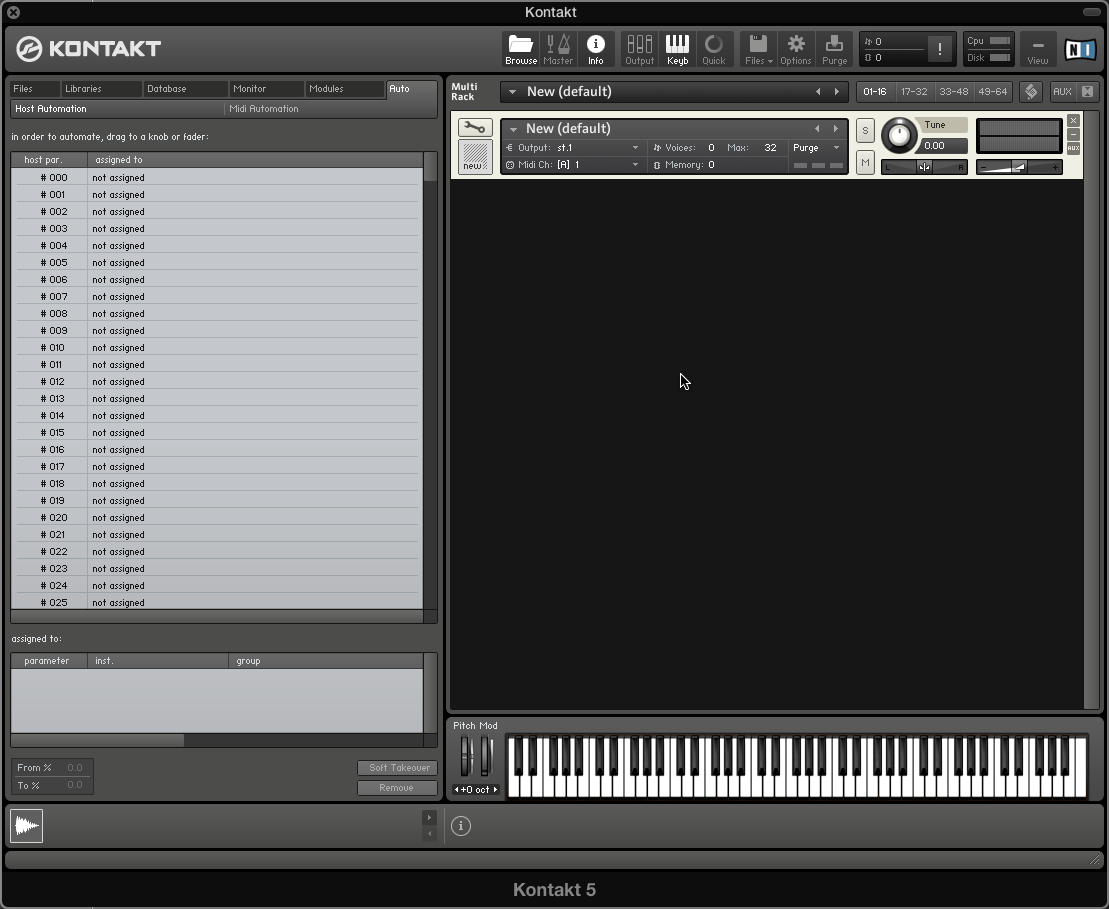This screenshot has height=909, width=1109.
Task: Show instrument page 33-48
Action: [953, 92]
